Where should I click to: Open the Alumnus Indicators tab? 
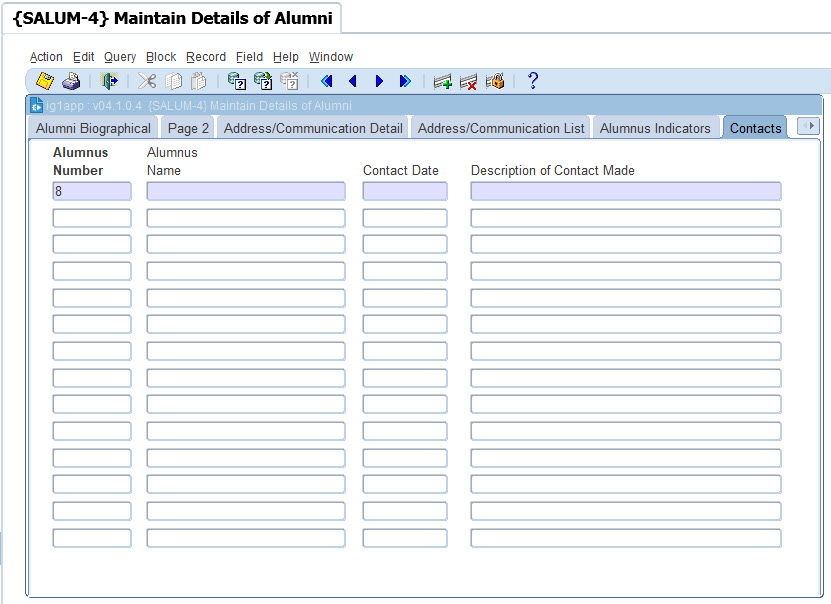pyautogui.click(x=655, y=128)
